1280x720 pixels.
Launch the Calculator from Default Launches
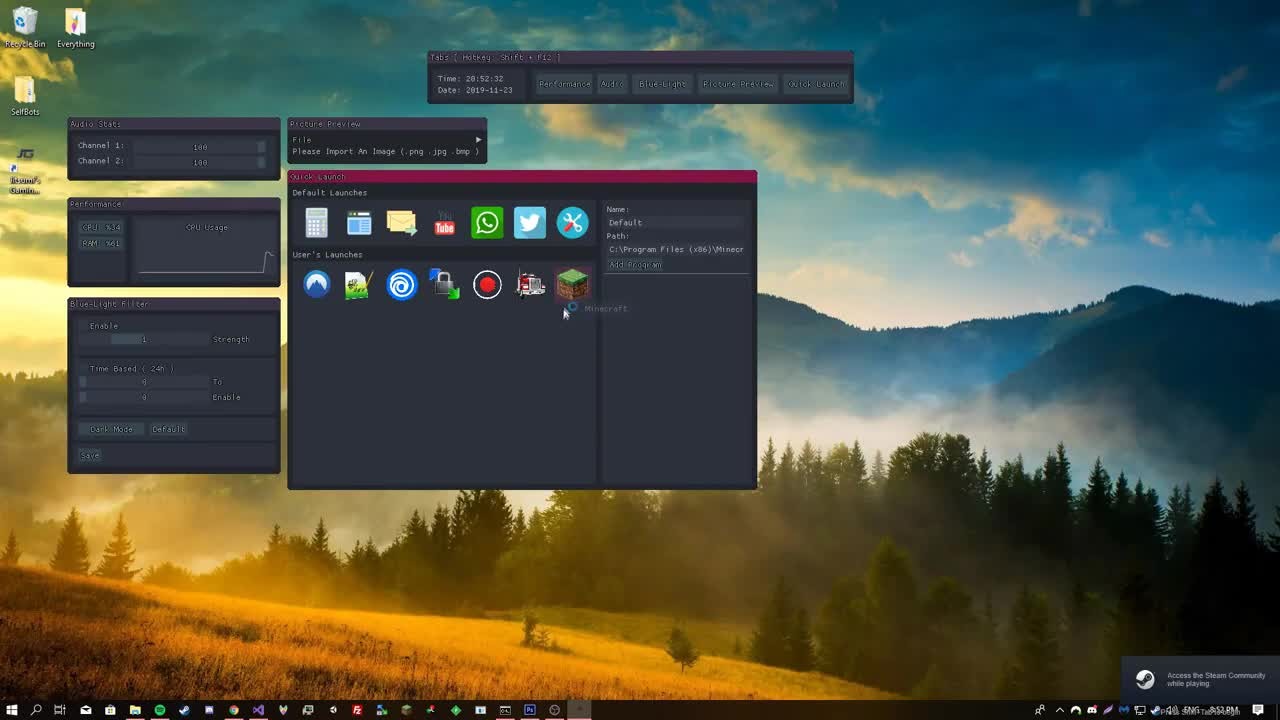coord(316,223)
